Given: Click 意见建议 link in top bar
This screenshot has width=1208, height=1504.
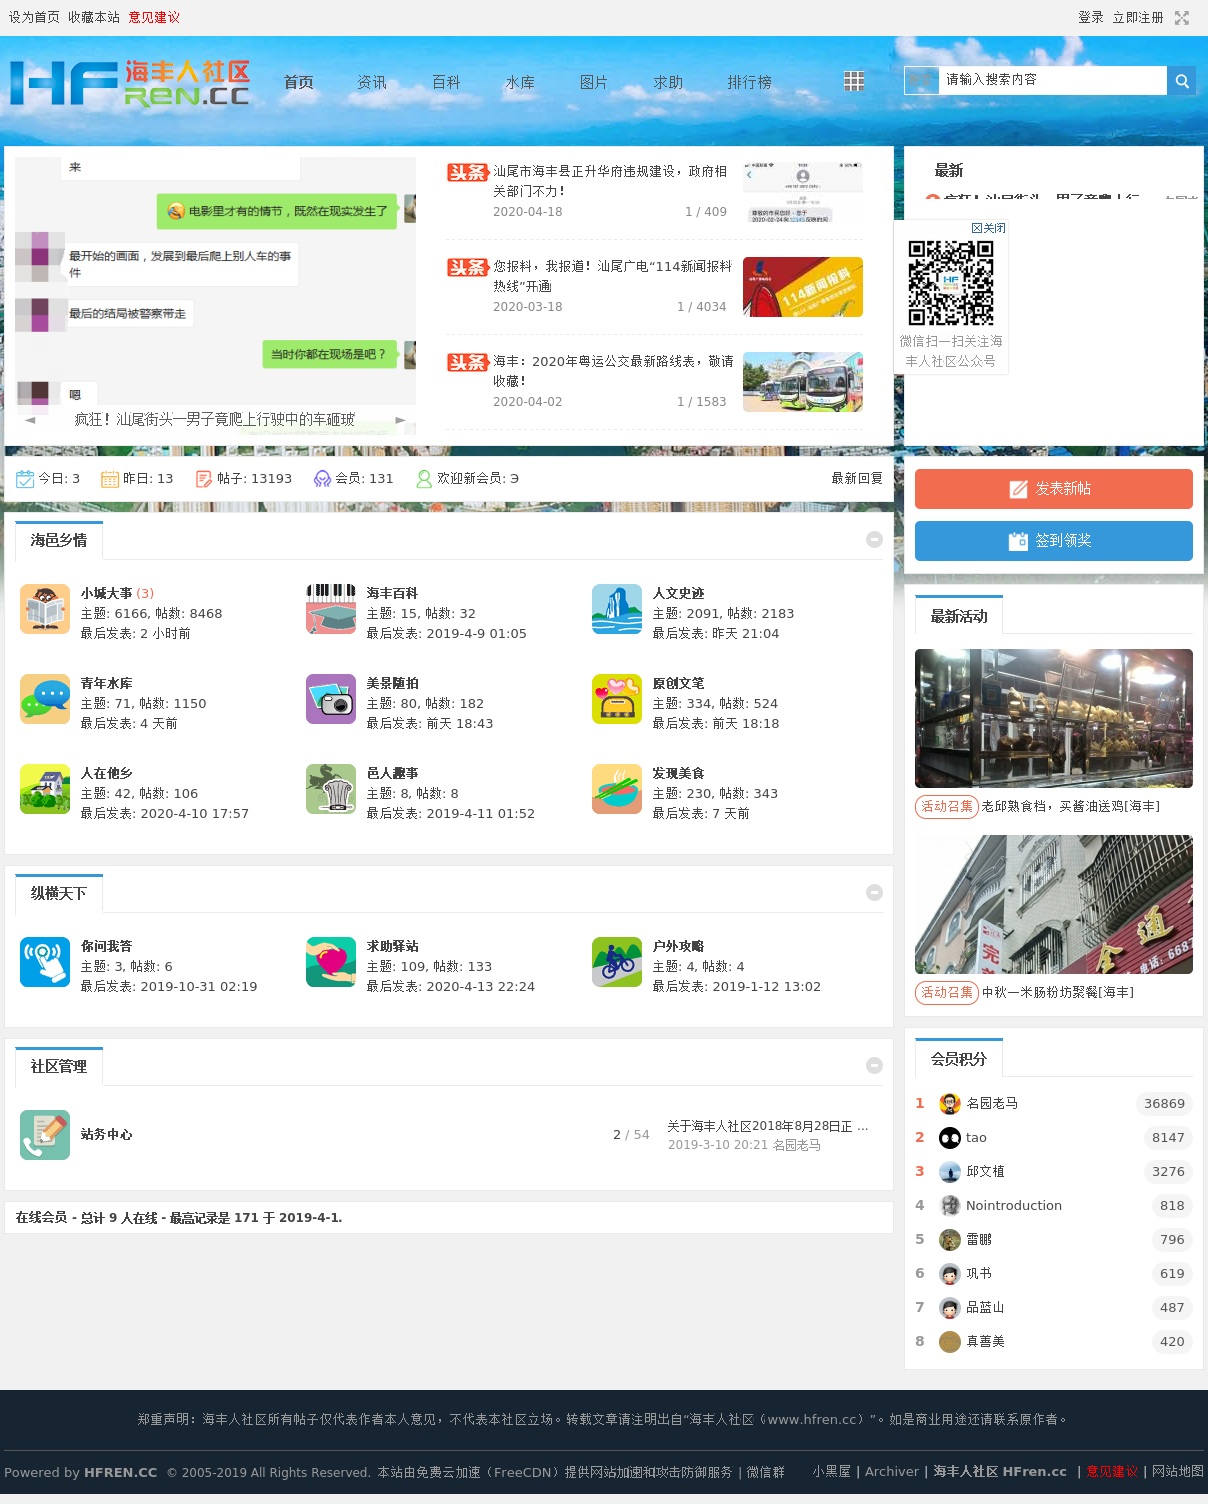Looking at the screenshot, I should point(154,18).
